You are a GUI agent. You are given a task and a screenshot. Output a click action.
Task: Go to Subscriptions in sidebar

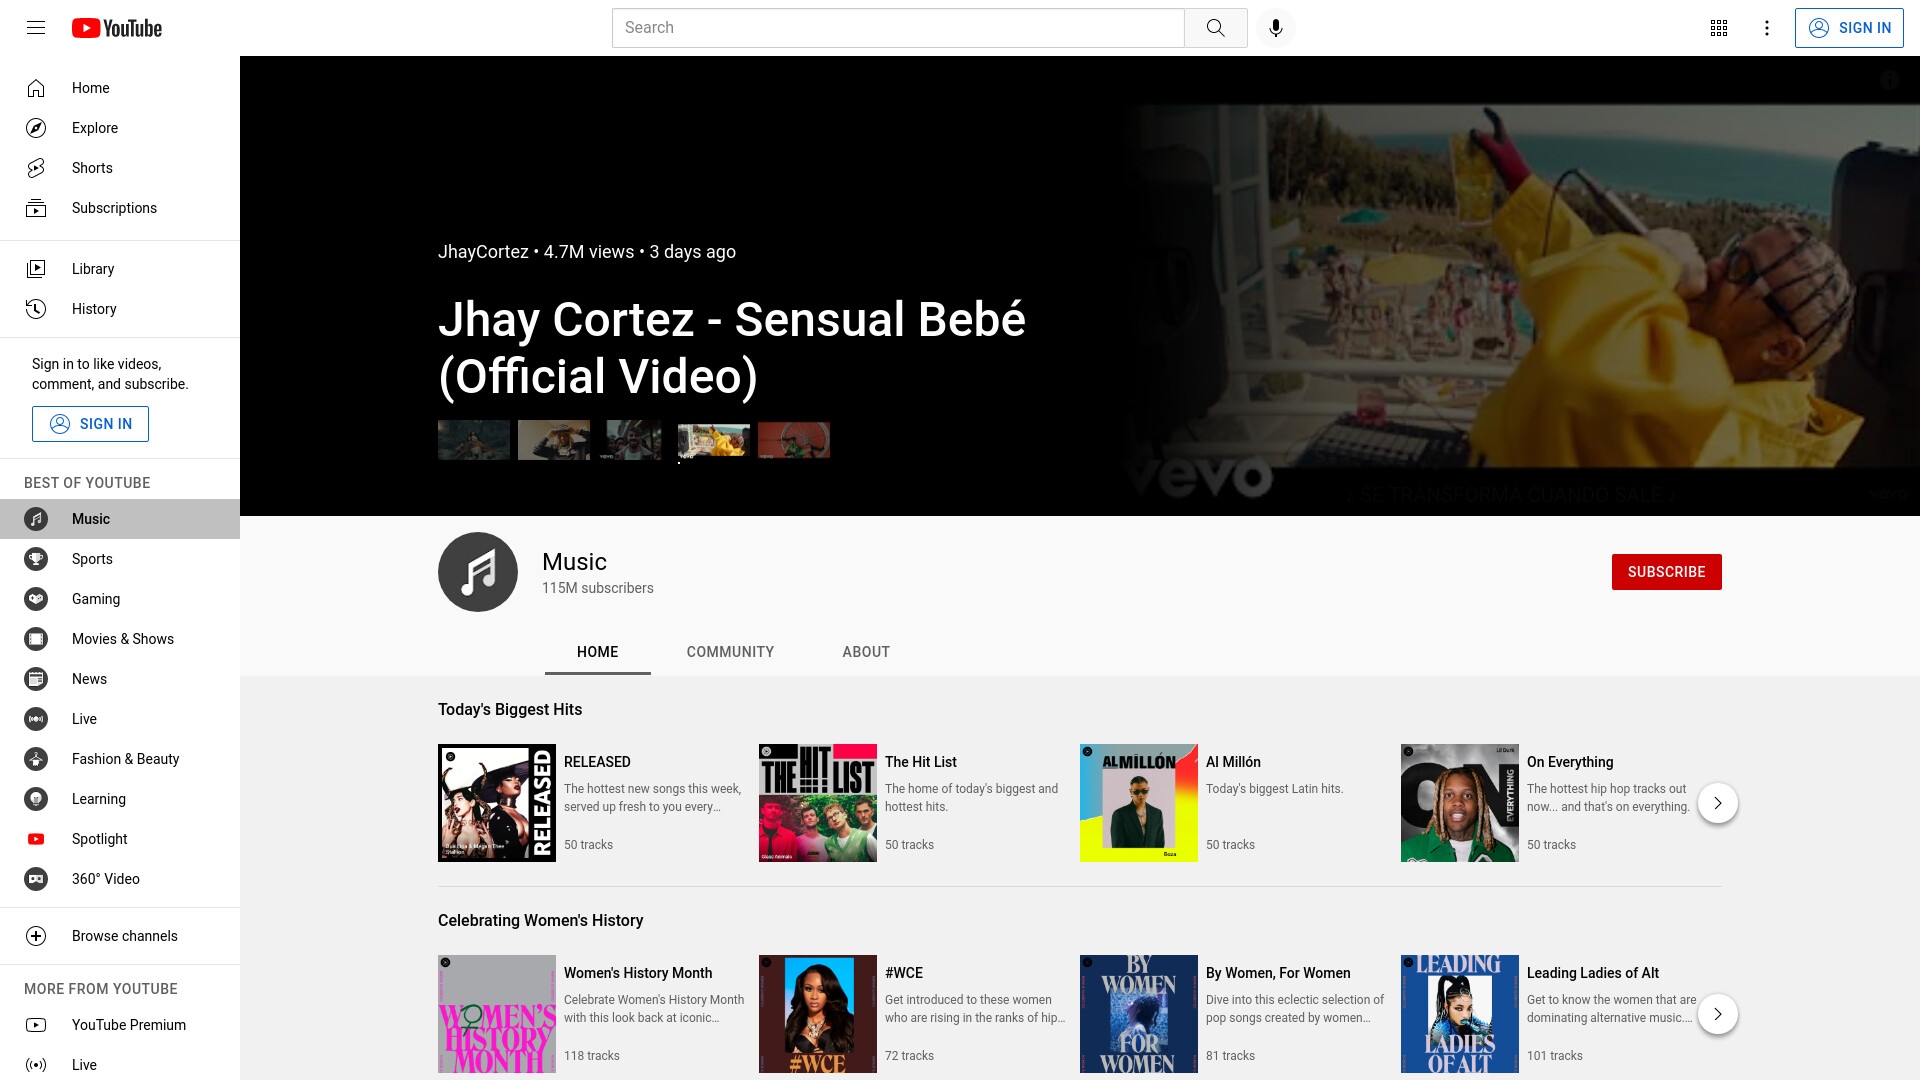pyautogui.click(x=120, y=208)
